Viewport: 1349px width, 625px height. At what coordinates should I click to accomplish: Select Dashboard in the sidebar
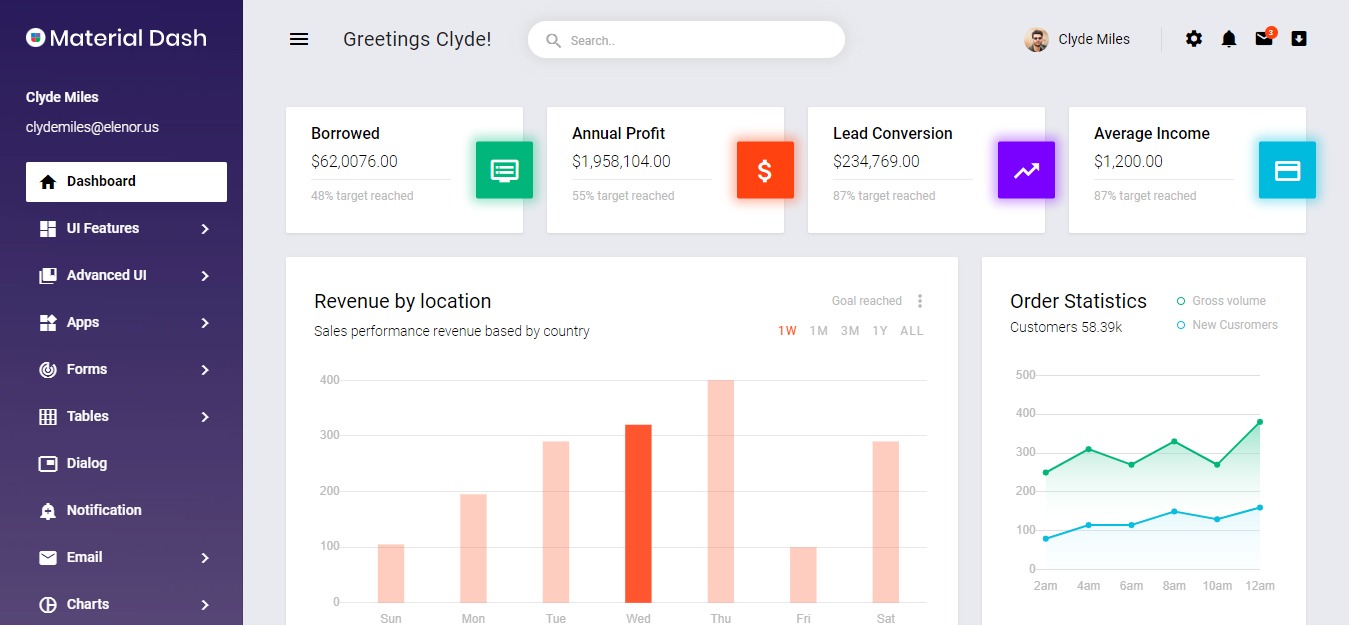point(126,182)
